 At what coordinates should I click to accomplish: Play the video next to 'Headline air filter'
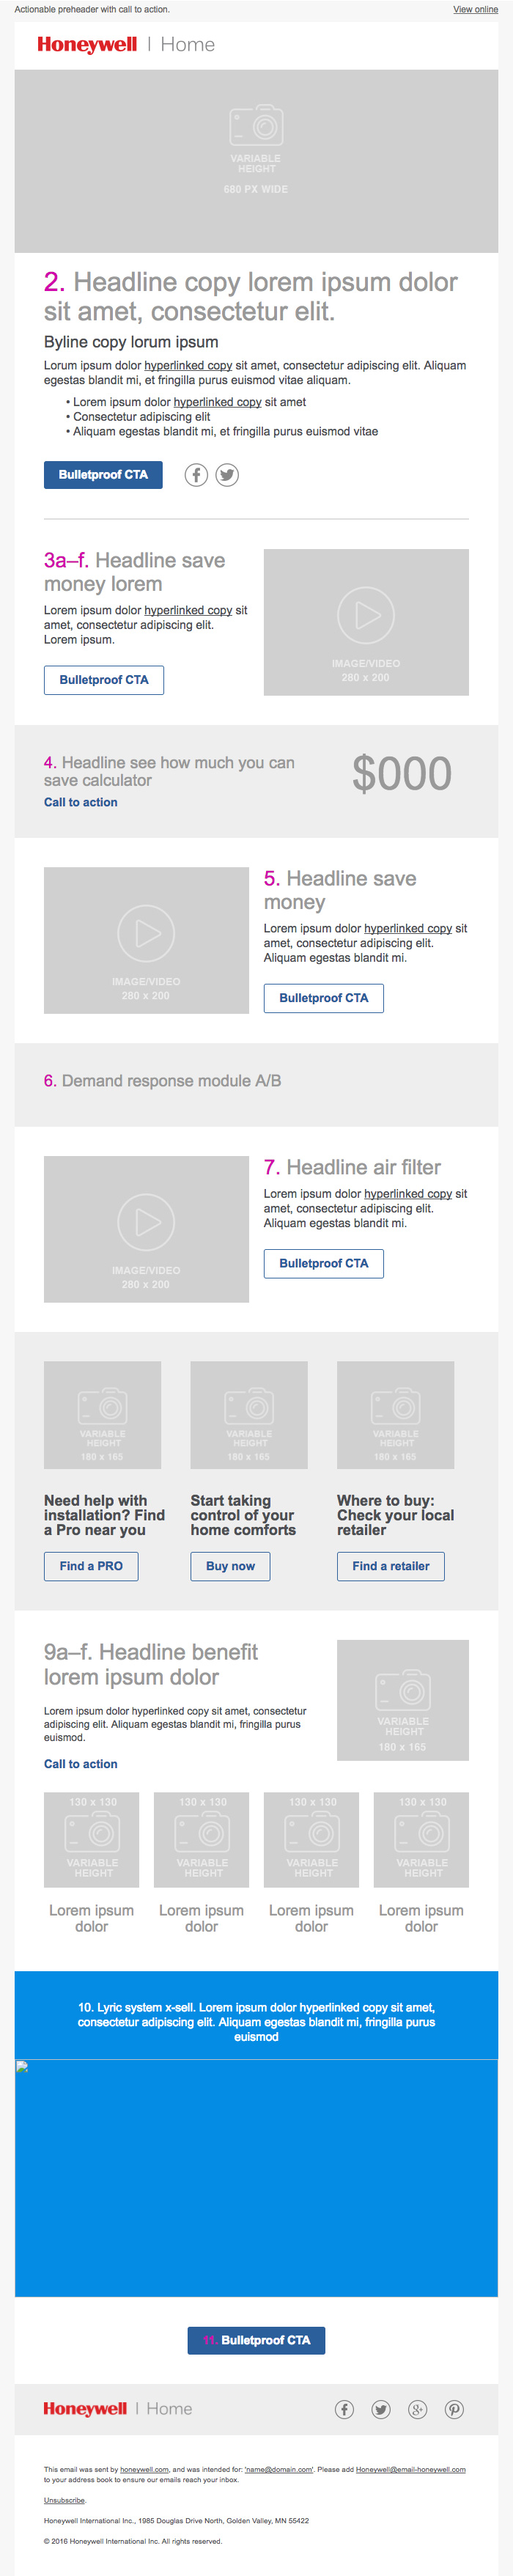click(147, 1221)
